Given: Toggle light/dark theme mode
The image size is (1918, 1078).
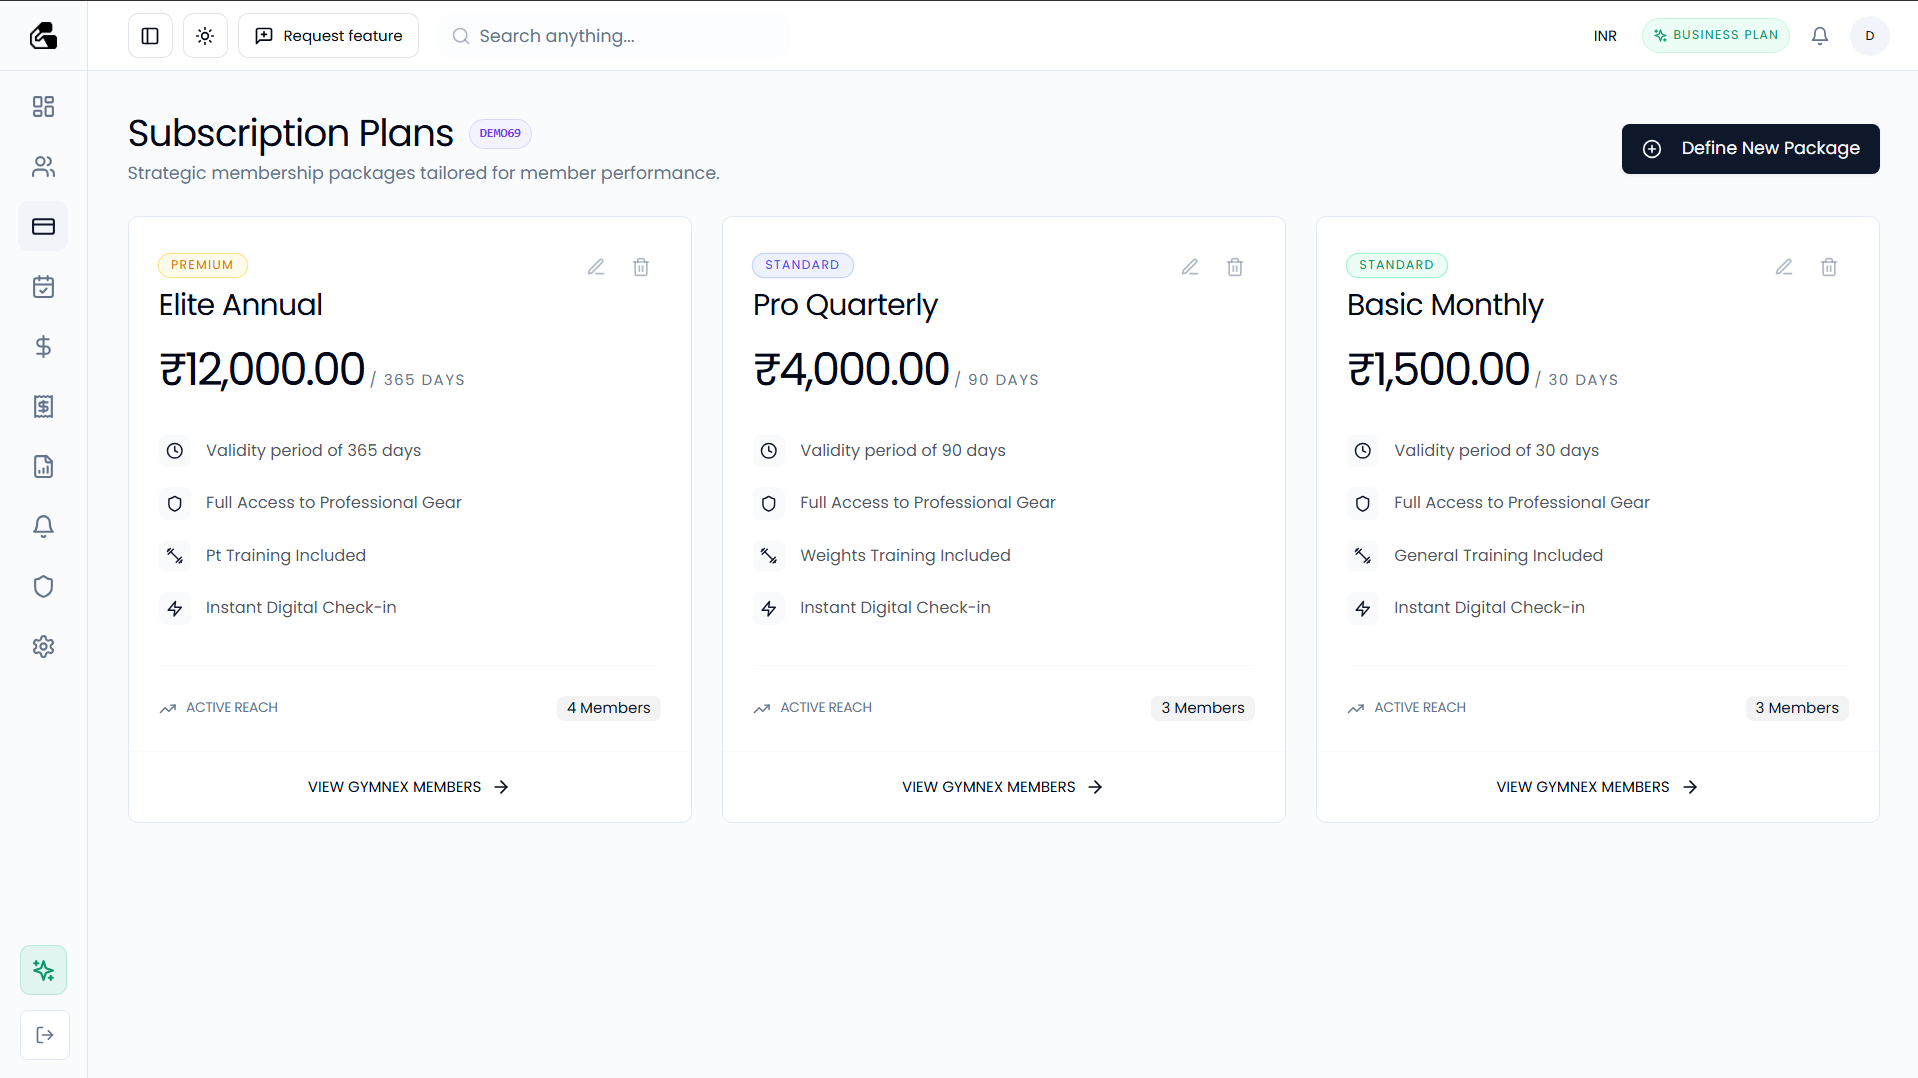Looking at the screenshot, I should 205,36.
